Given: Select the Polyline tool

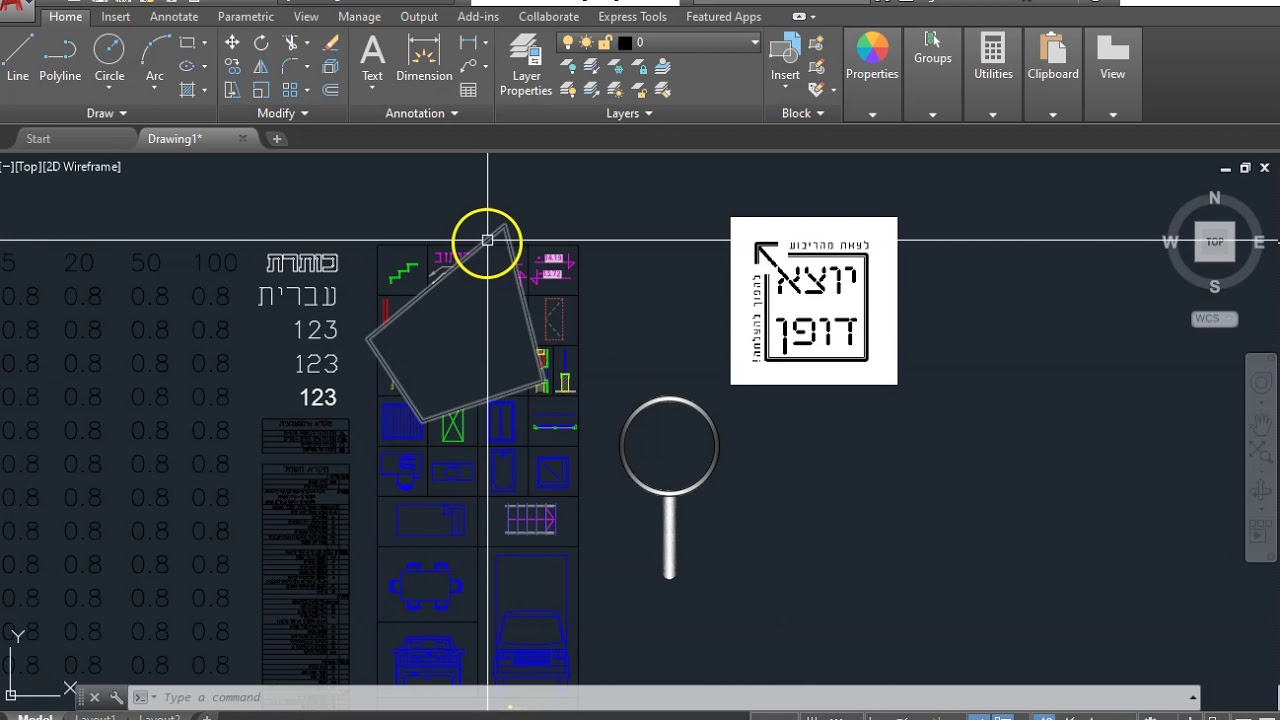Looking at the screenshot, I should 60,58.
